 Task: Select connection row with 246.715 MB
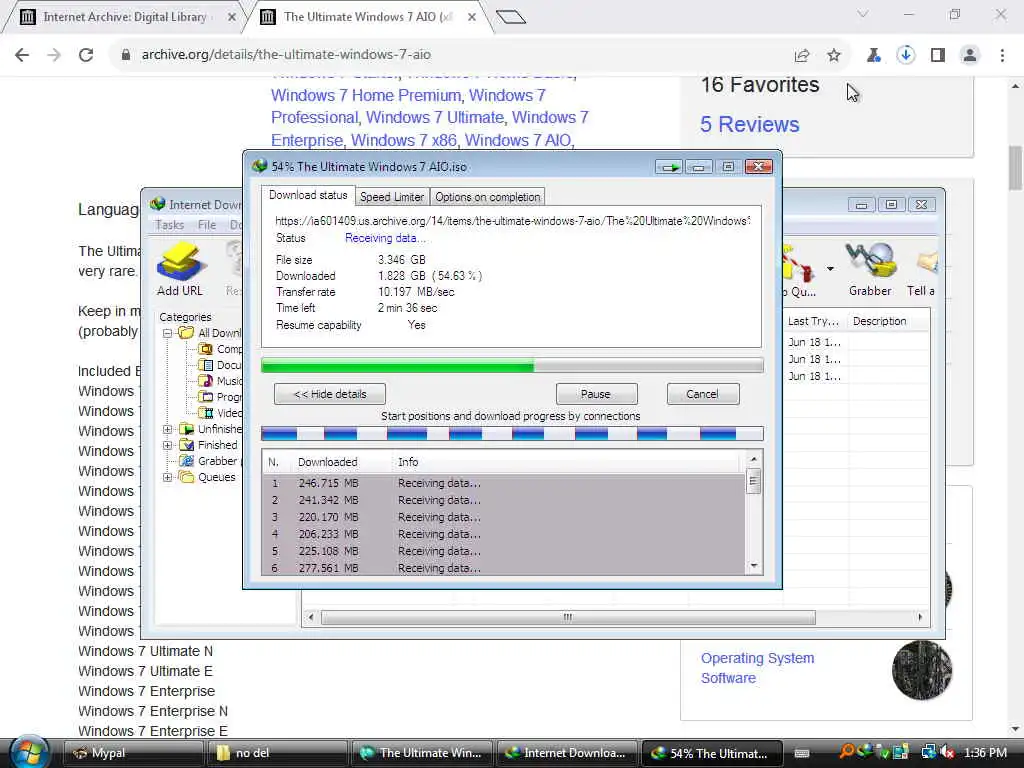503,483
